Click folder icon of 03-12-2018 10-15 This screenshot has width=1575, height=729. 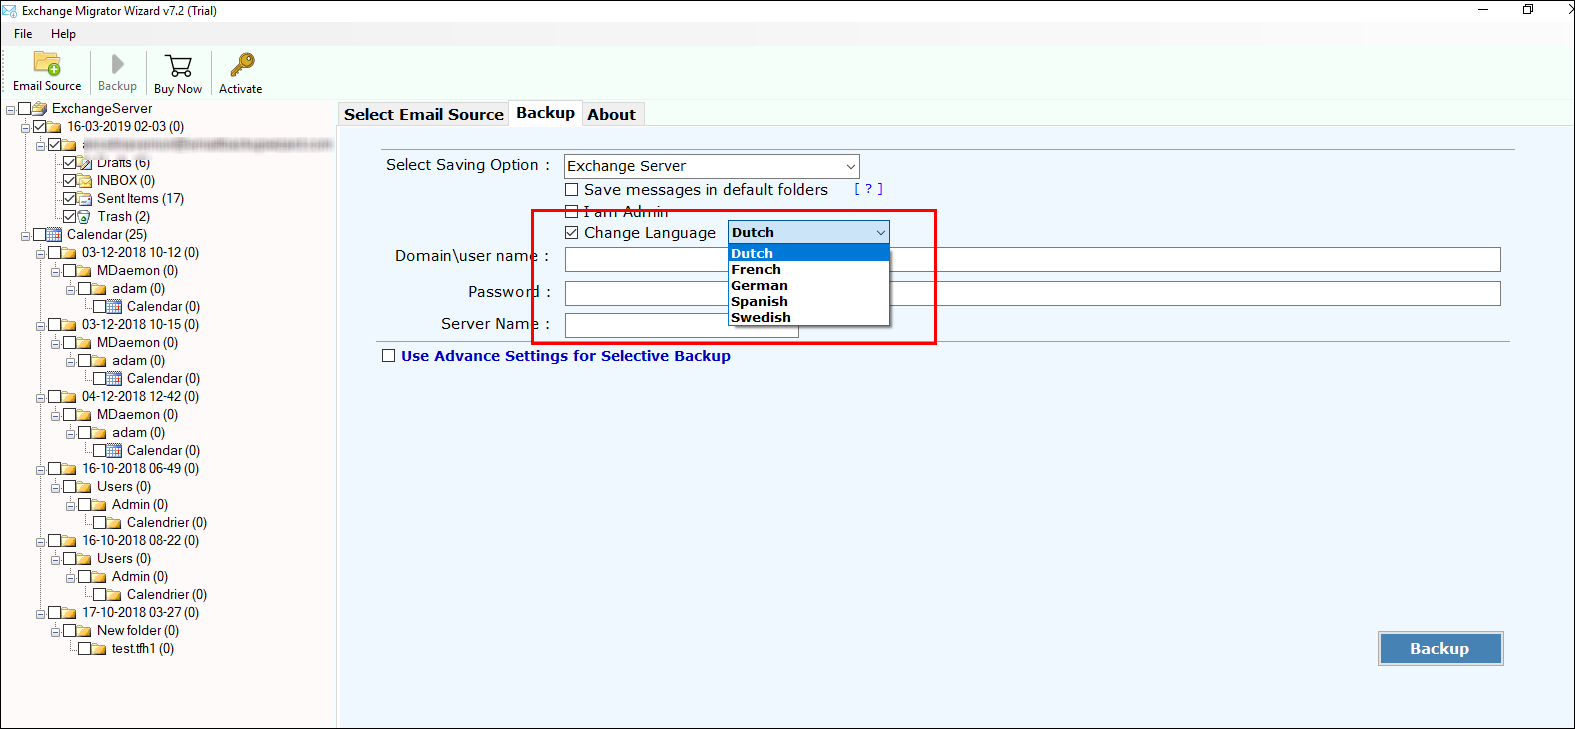(x=70, y=325)
